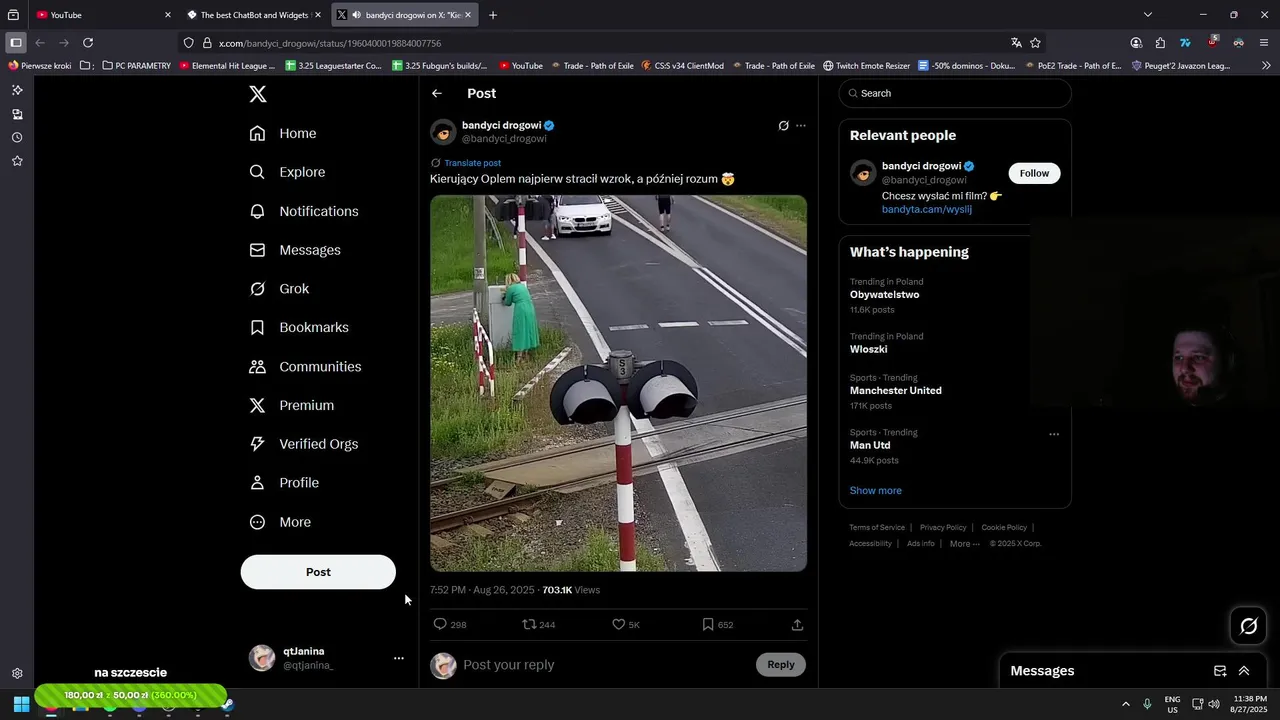The height and width of the screenshot is (720, 1280).
Task: Open browser sidebar settings gear
Action: pyautogui.click(x=17, y=674)
